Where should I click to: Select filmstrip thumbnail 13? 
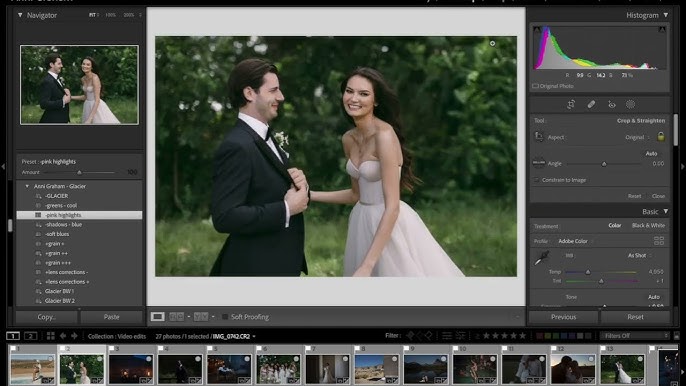[x=623, y=369]
